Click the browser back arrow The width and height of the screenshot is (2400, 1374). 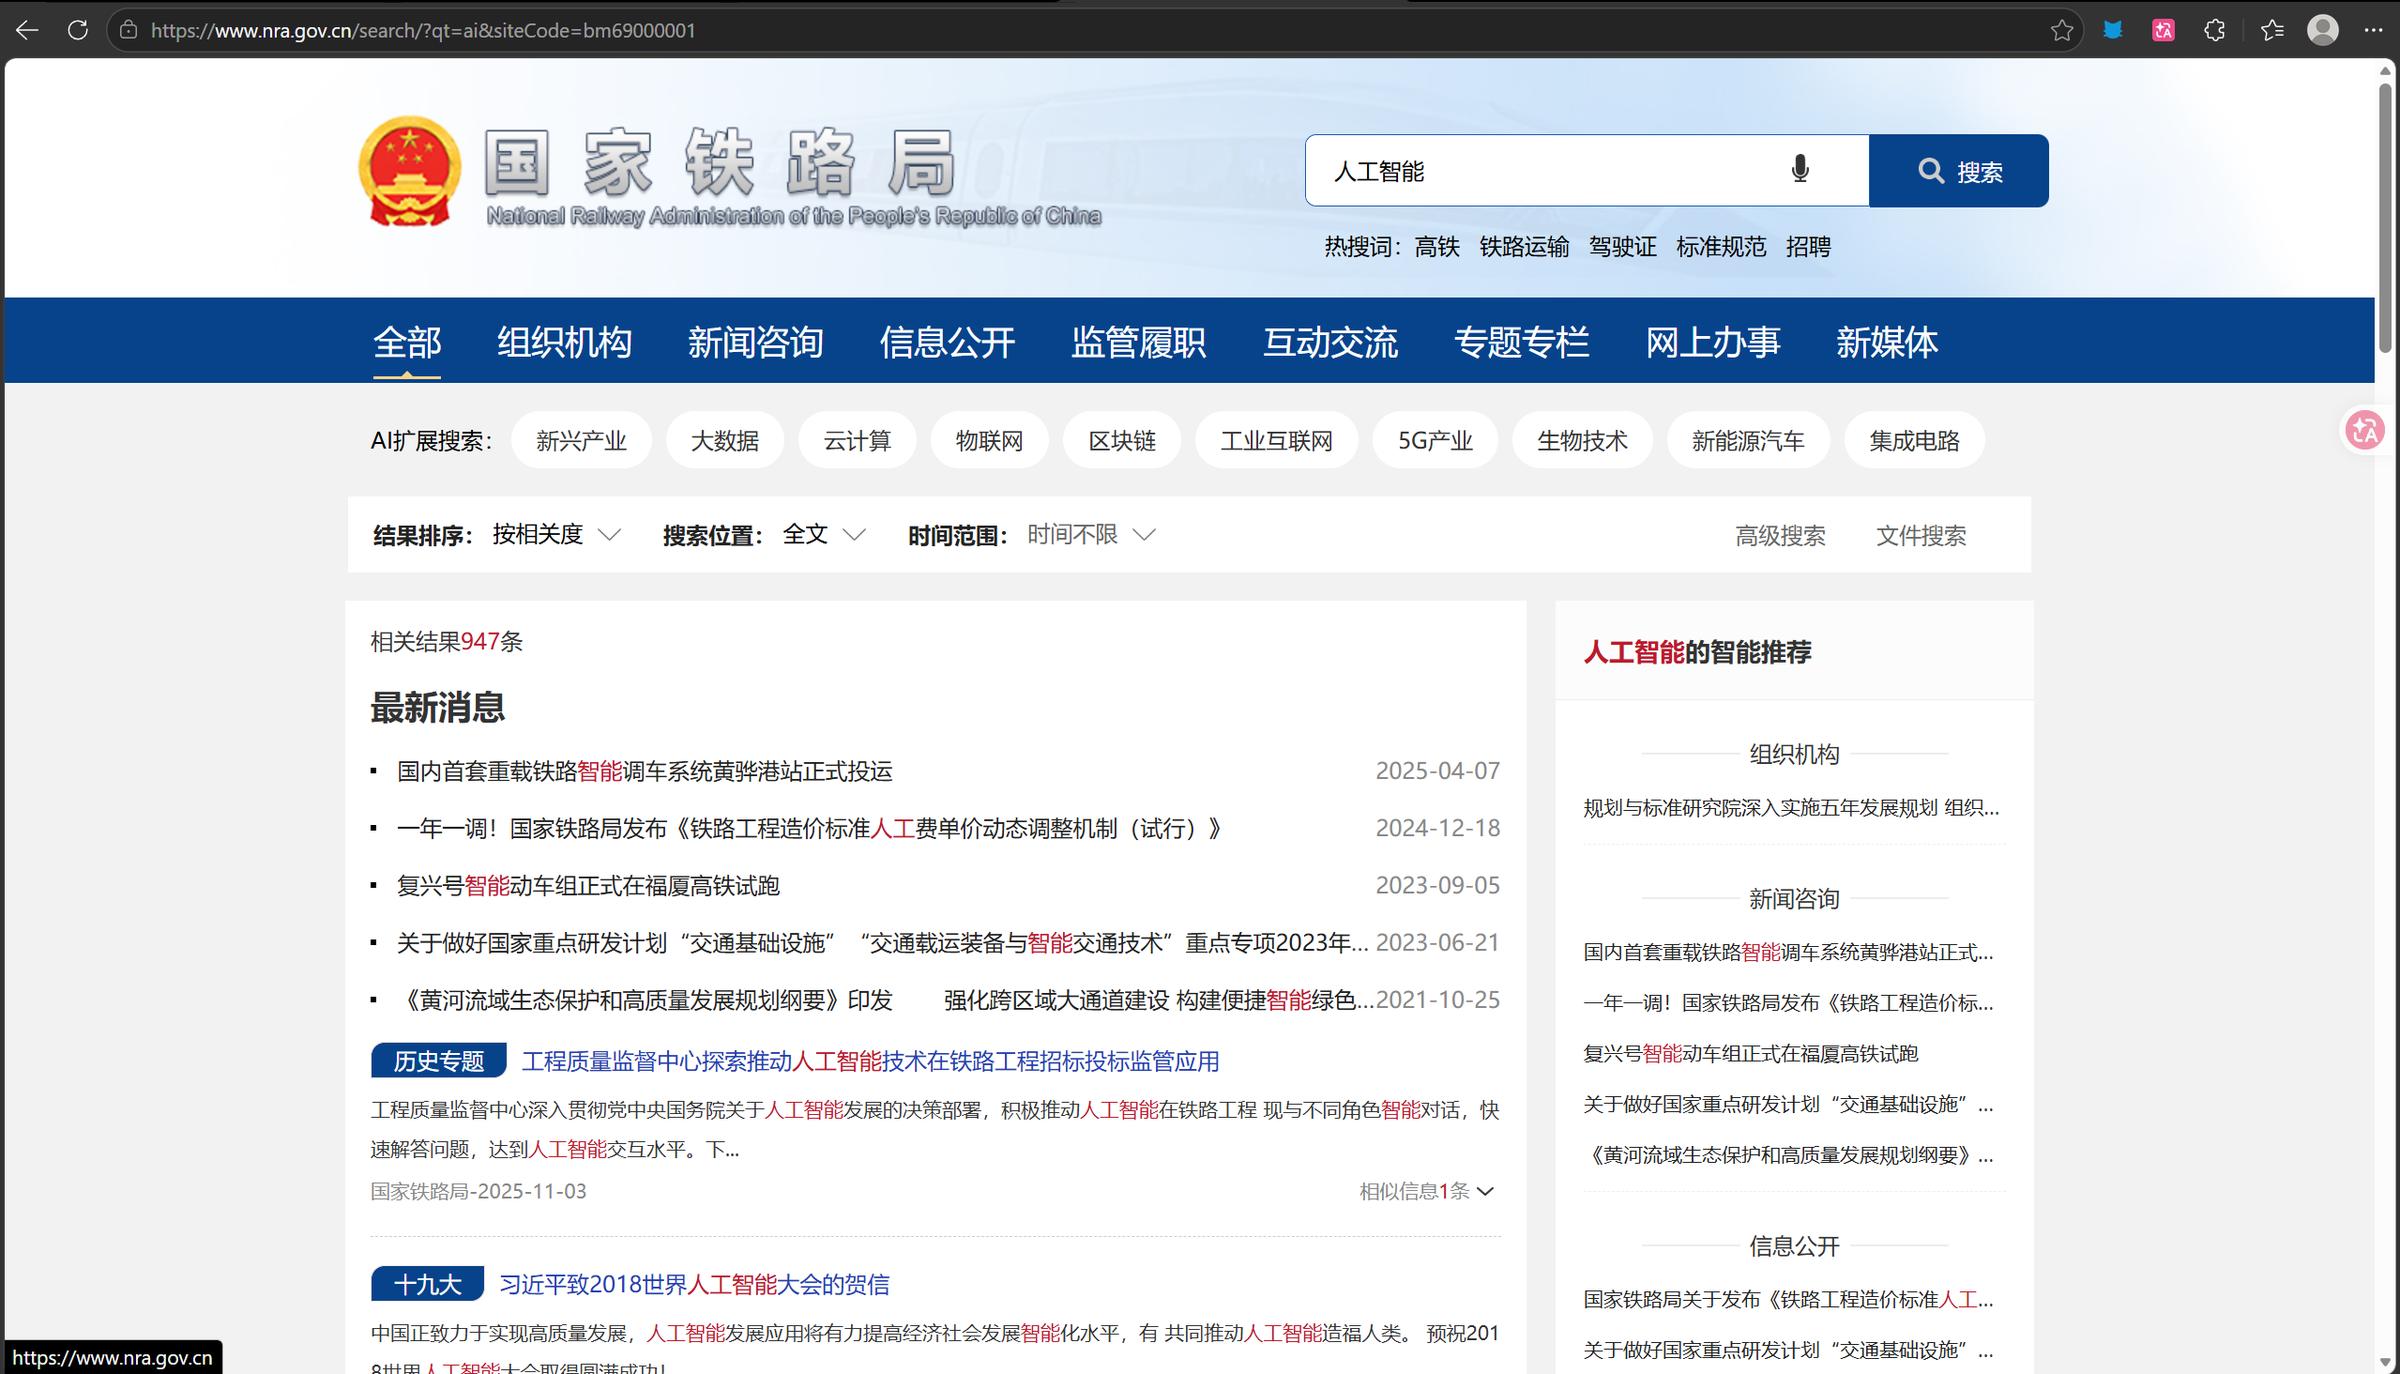27,30
